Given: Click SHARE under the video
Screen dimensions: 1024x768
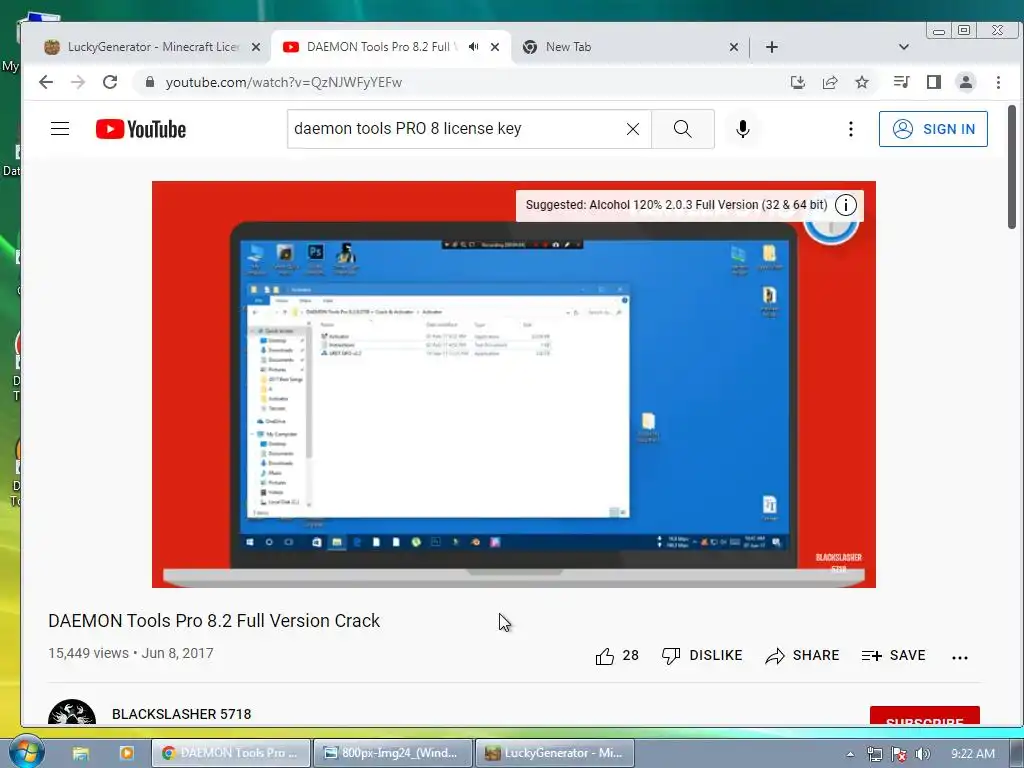Looking at the screenshot, I should pyautogui.click(x=803, y=656).
